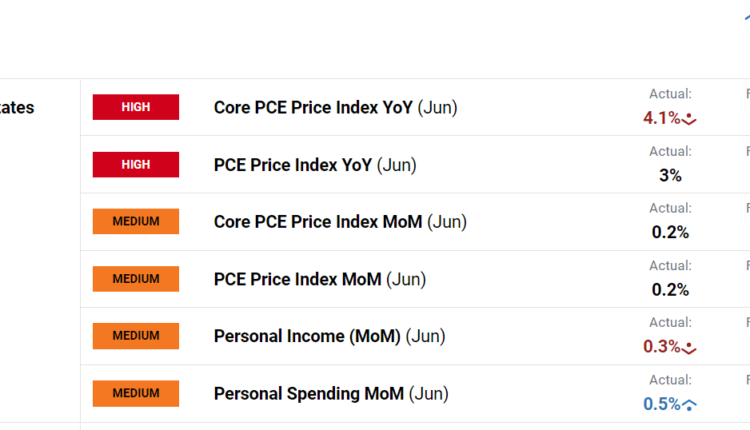Click MEDIUM badge for Personal Income
Screen dimensions: 750x430
pyautogui.click(x=136, y=336)
